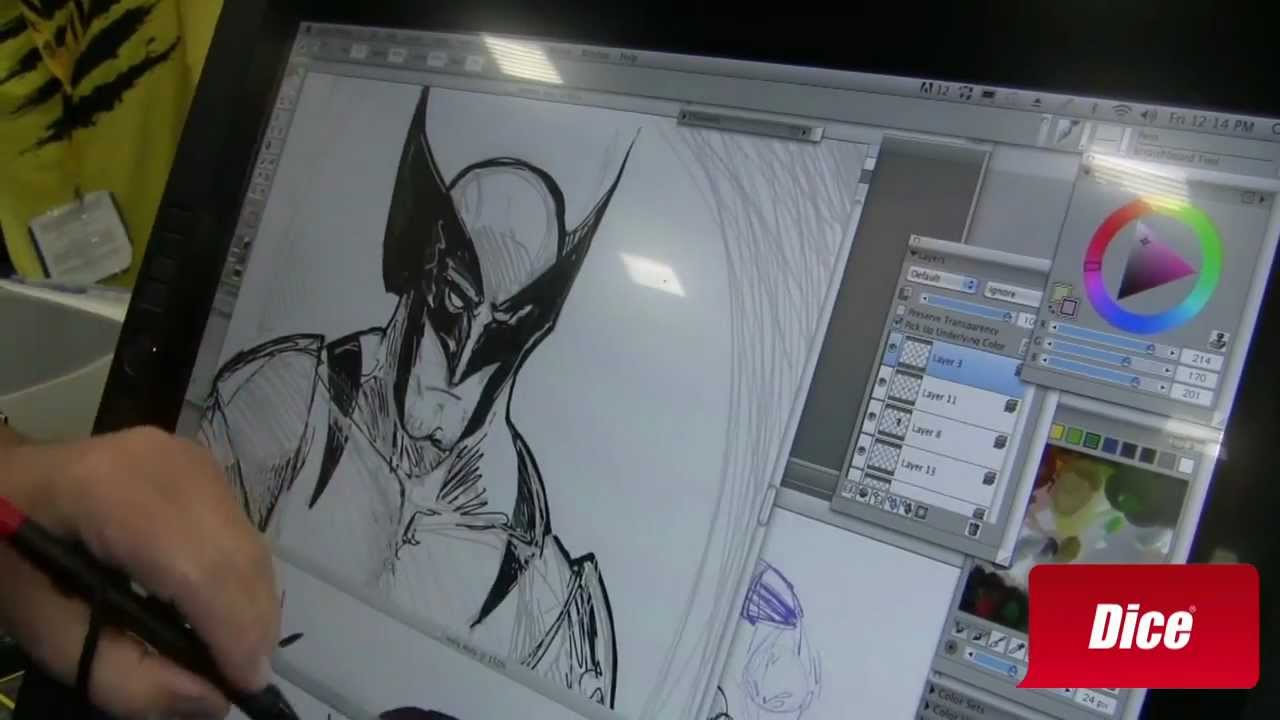Click the Bluetooth icon in menu bar

[x=1094, y=107]
